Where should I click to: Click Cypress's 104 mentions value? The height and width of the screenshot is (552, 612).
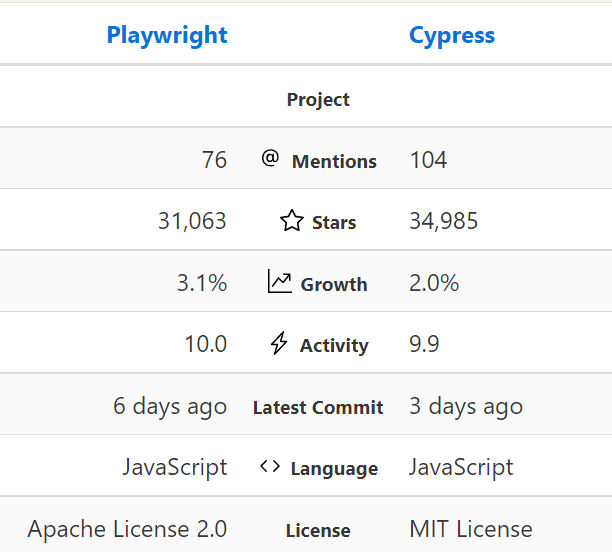point(428,160)
